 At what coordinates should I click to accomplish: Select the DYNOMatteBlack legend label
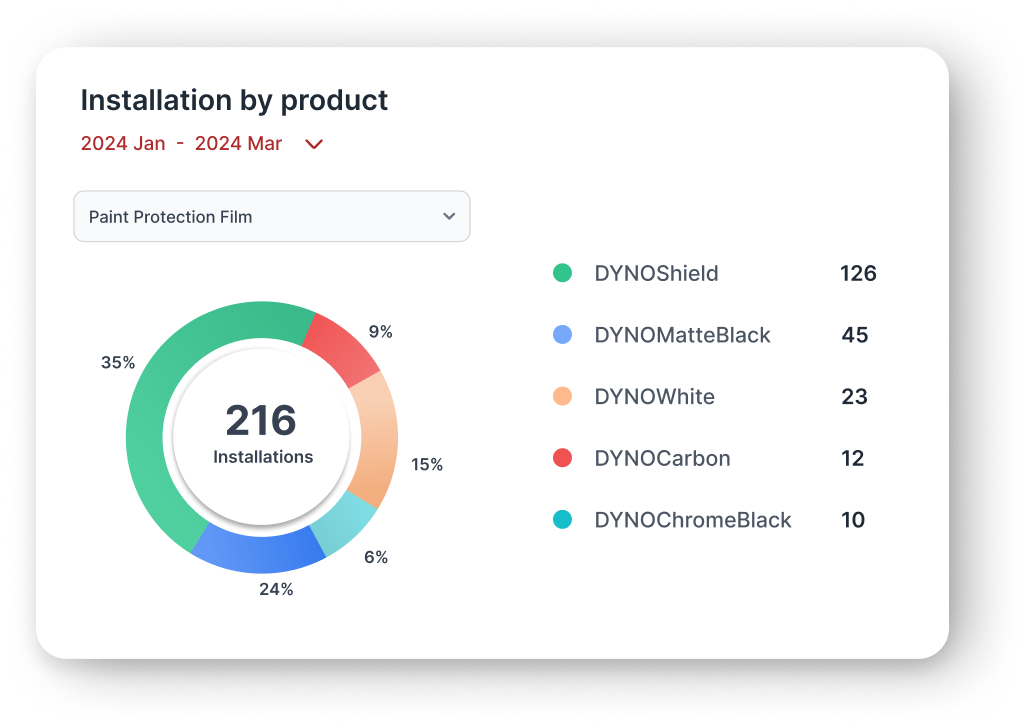point(682,335)
